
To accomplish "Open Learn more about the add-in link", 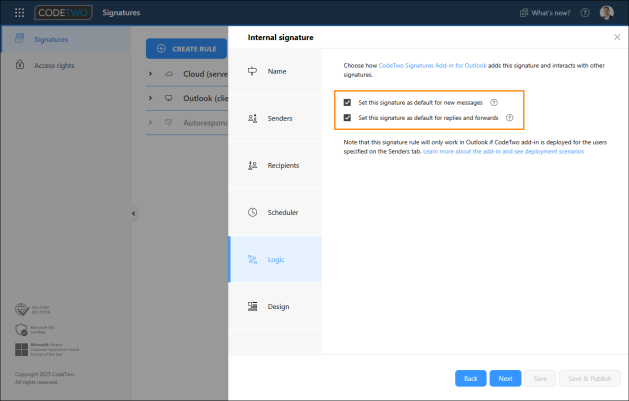I will pyautogui.click(x=503, y=152).
